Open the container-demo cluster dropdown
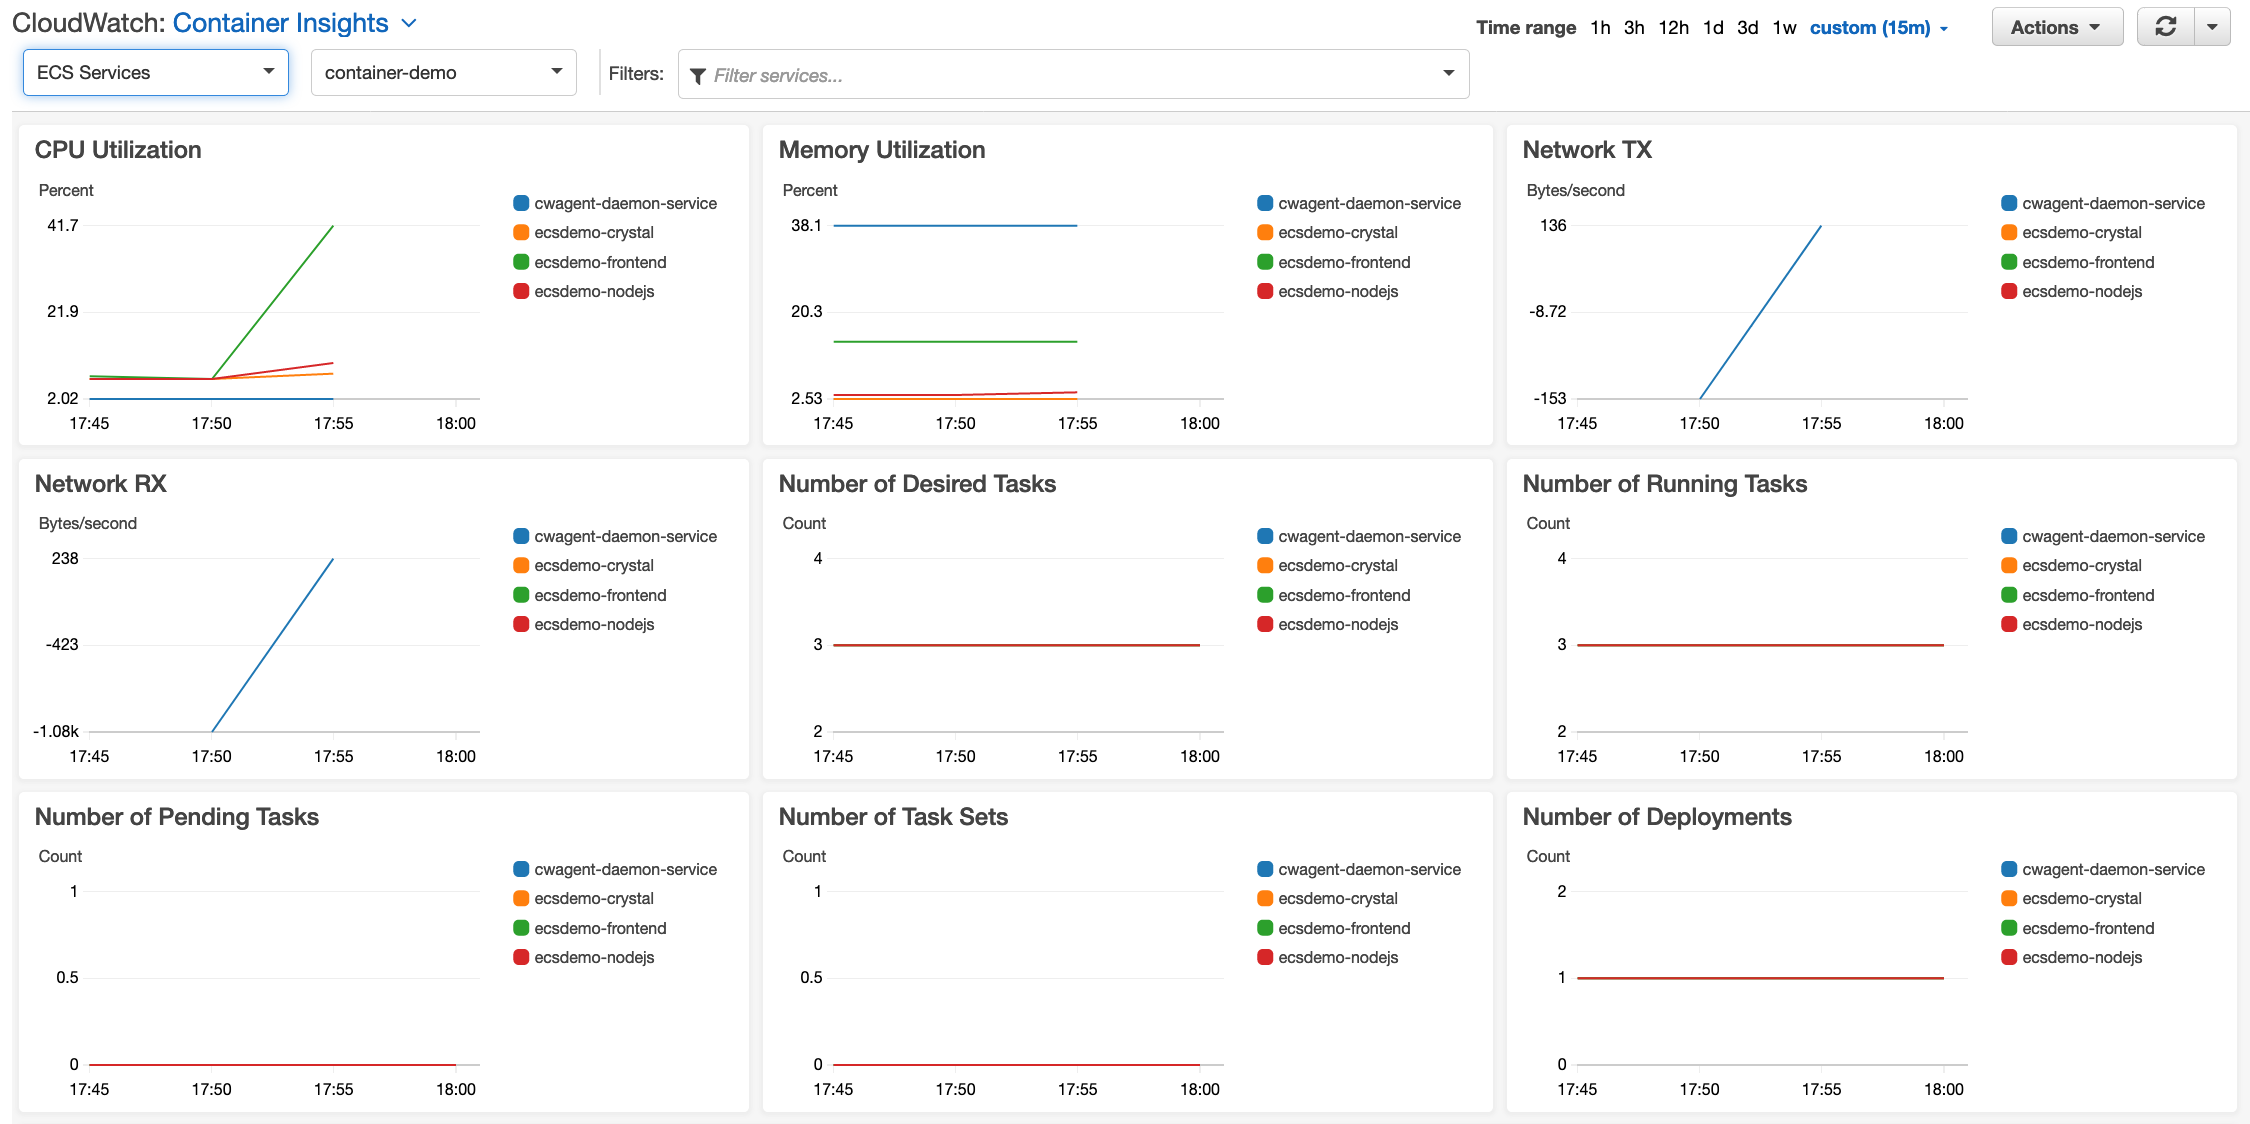Viewport: 2250px width, 1124px height. click(x=444, y=72)
